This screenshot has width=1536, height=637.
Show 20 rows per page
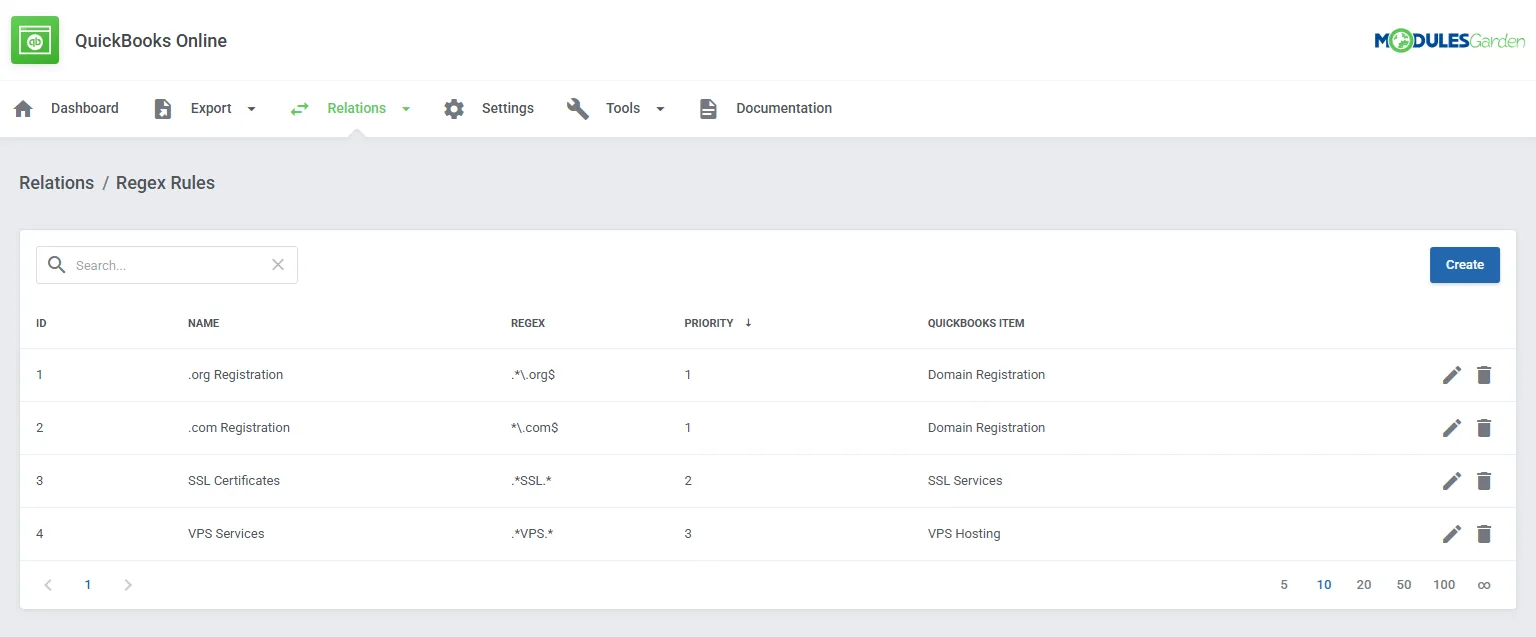pyautogui.click(x=1364, y=585)
